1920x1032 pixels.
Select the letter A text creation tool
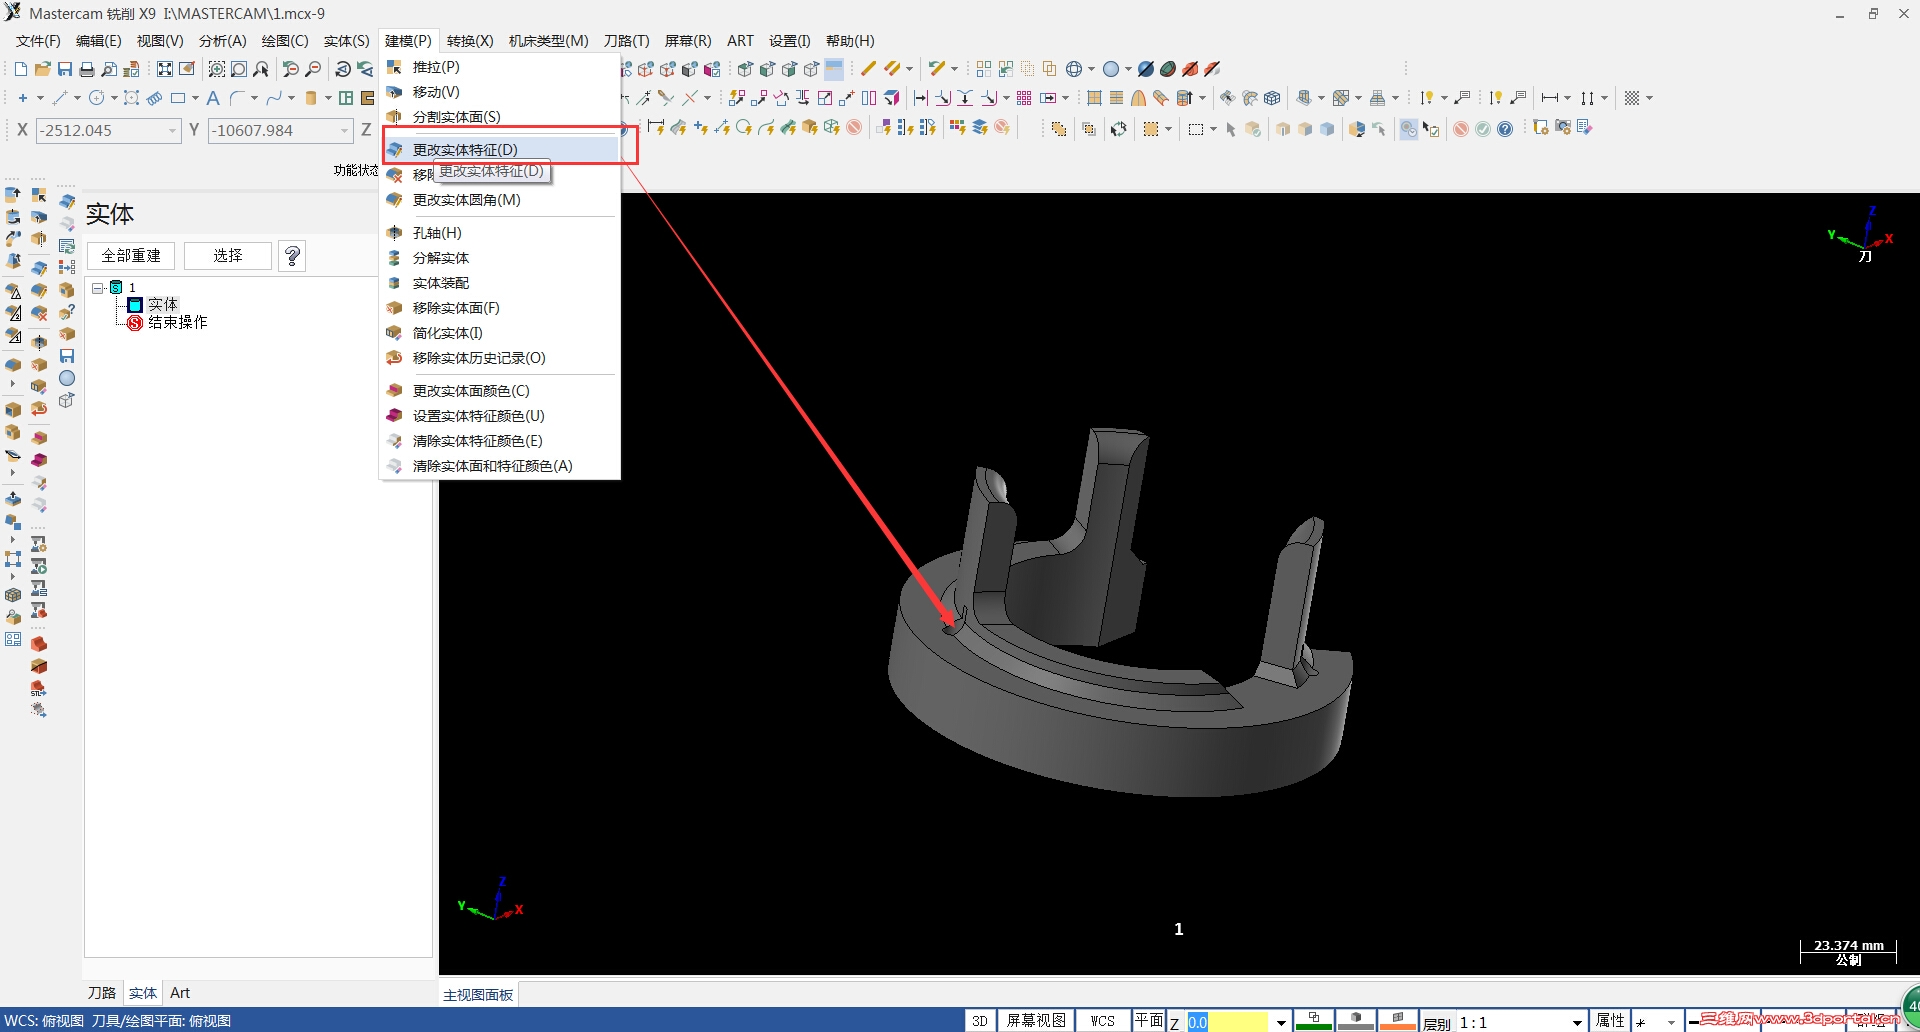212,98
